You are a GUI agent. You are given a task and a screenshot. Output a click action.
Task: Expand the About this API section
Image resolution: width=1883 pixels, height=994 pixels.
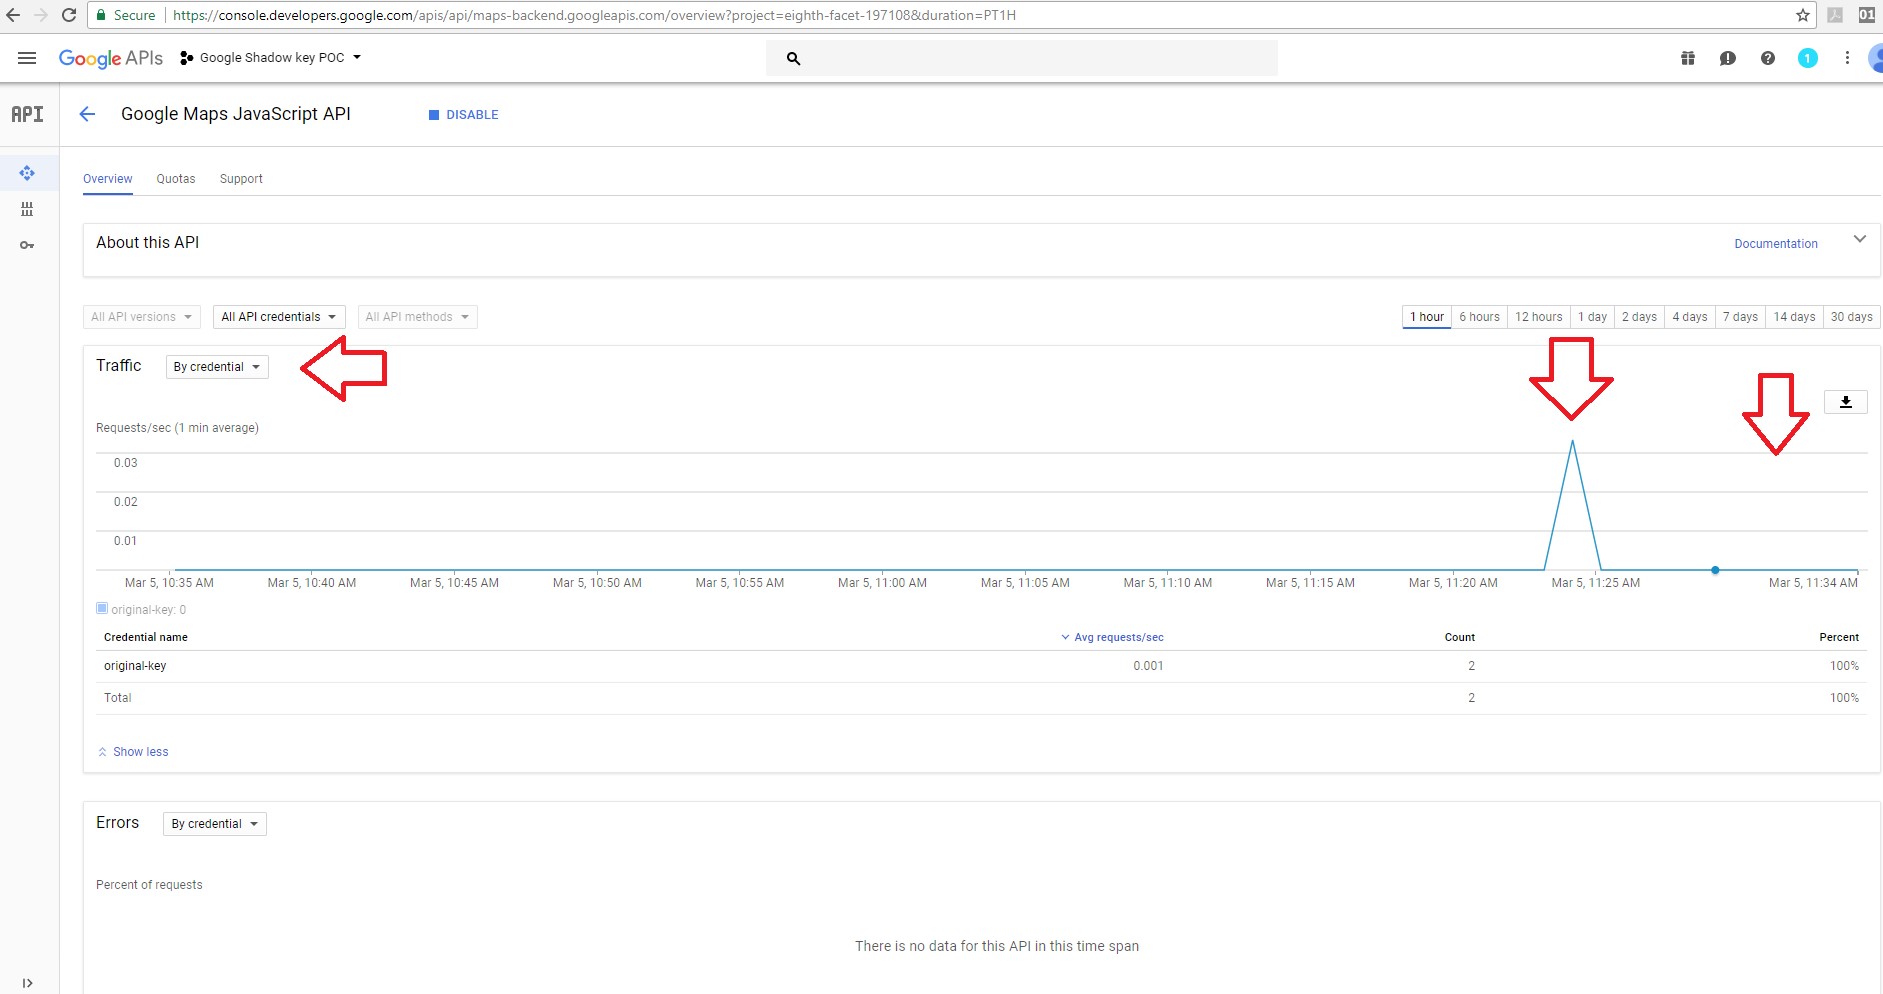click(1860, 239)
